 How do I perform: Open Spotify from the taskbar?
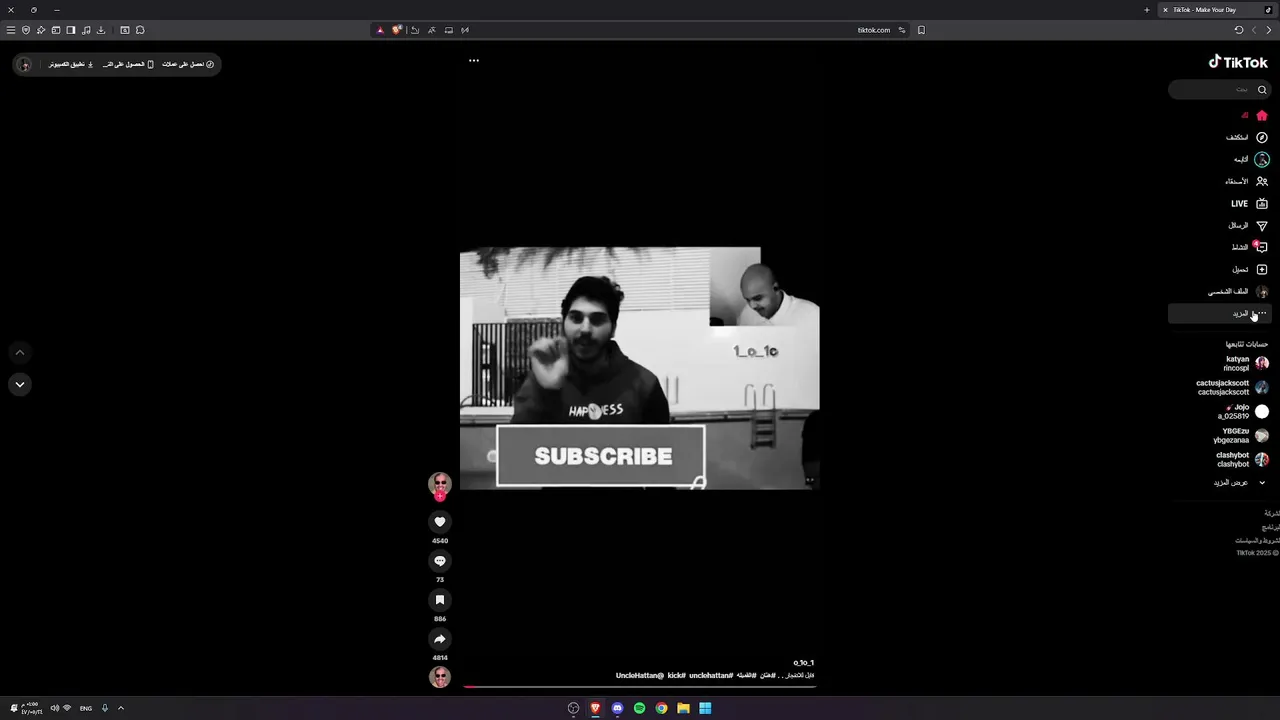click(x=639, y=708)
